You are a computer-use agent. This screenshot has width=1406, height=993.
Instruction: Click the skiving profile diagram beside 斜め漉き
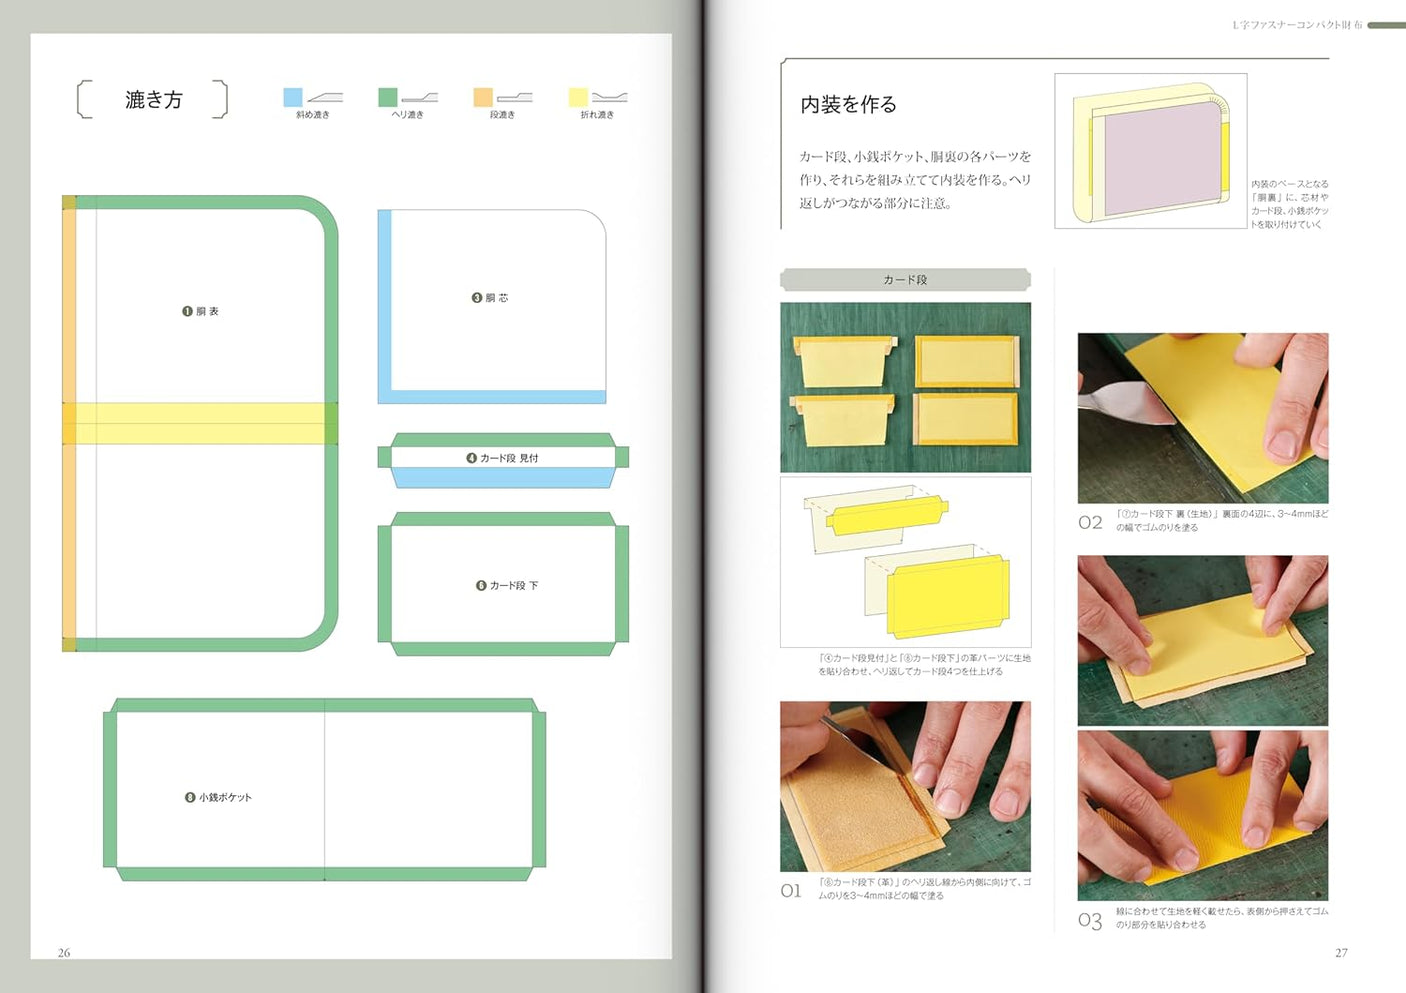point(323,97)
